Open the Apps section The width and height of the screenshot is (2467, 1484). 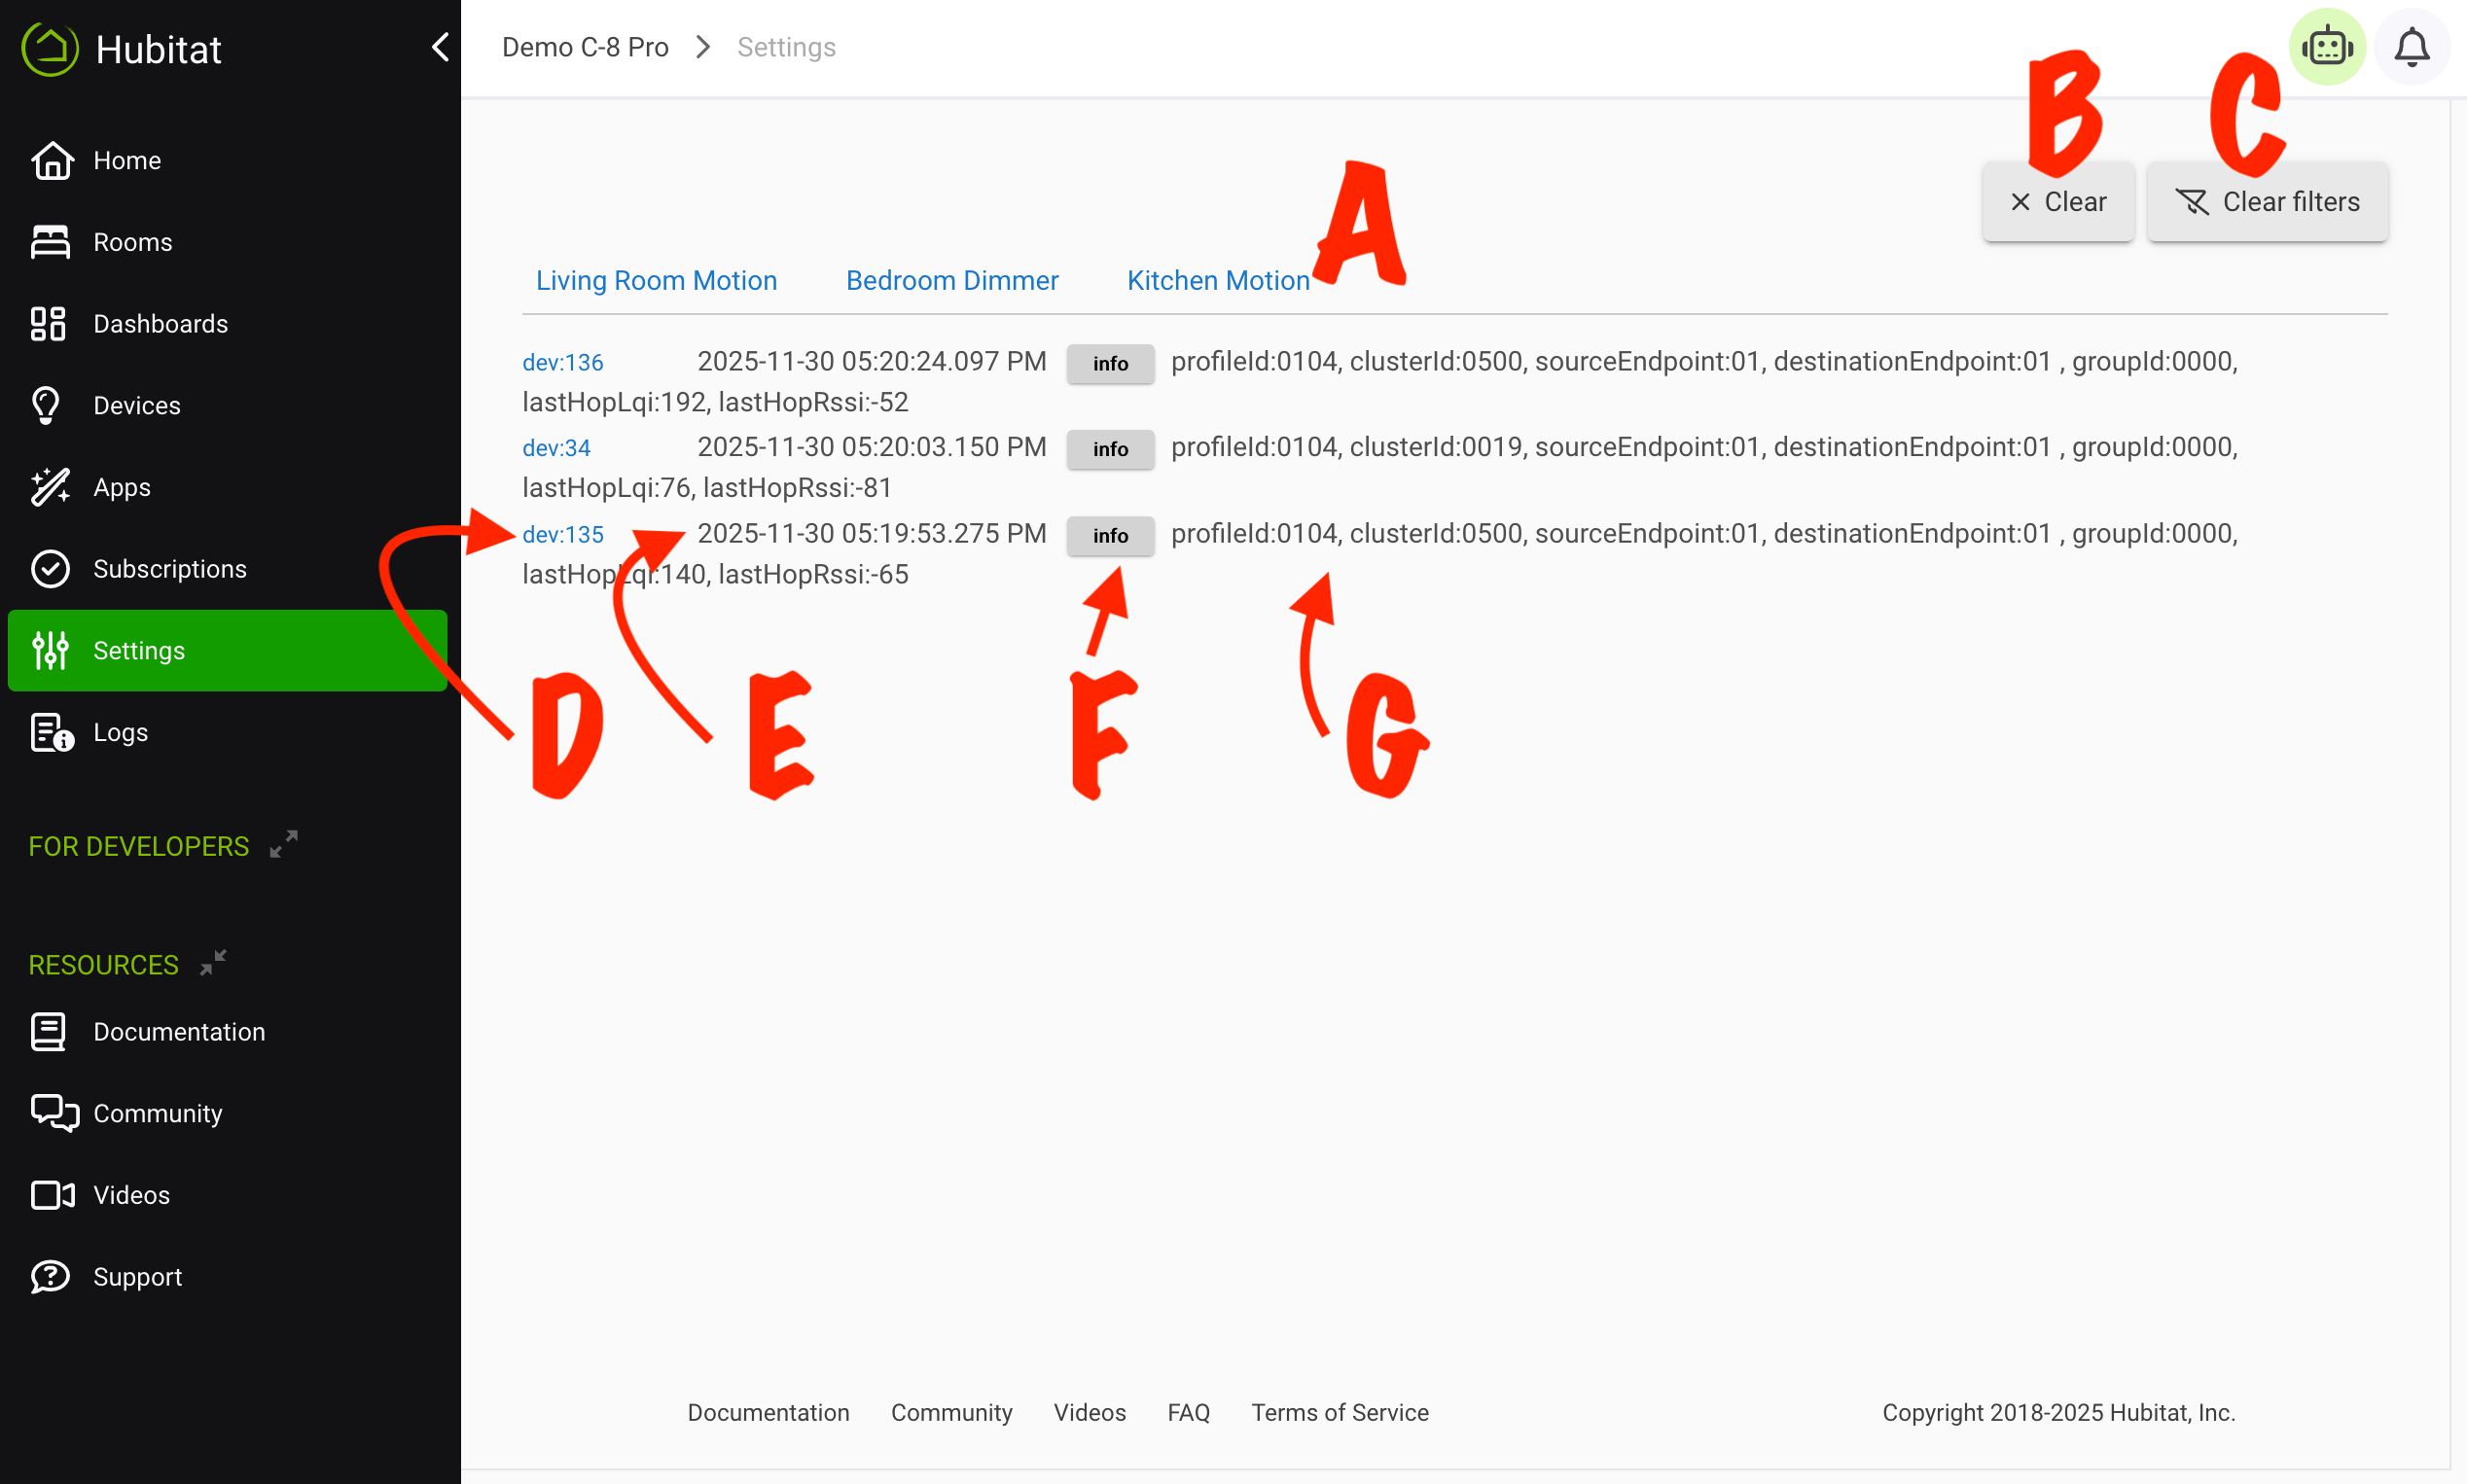coord(227,487)
